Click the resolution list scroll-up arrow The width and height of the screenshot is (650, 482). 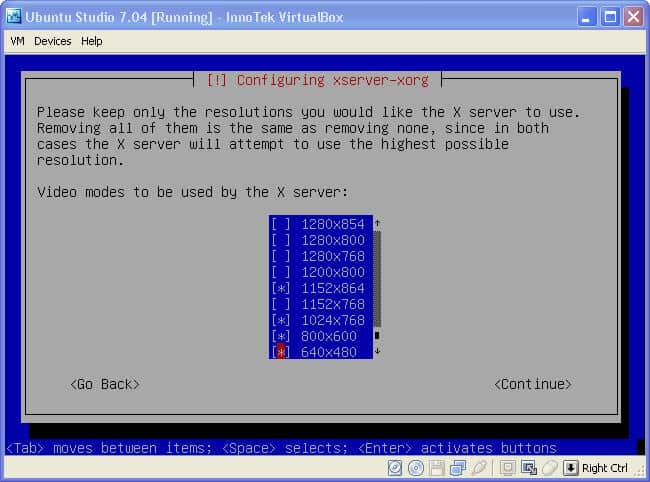click(x=377, y=224)
